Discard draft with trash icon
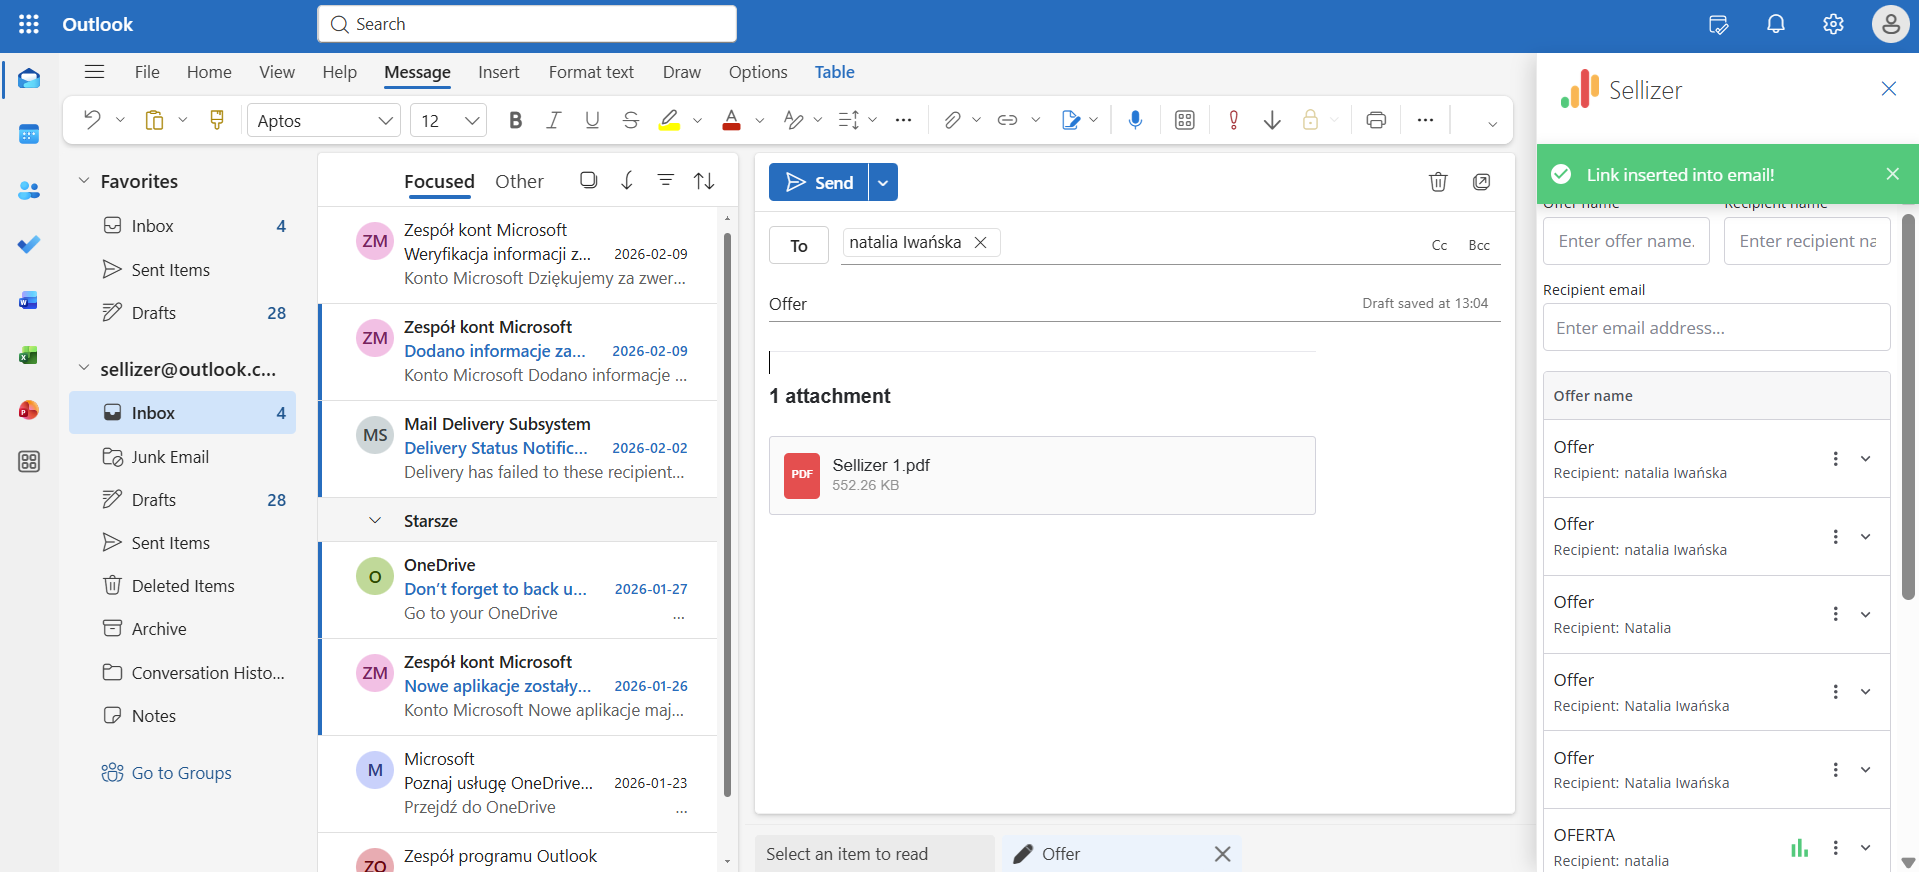Screen dimensions: 1919x872 point(1438,181)
